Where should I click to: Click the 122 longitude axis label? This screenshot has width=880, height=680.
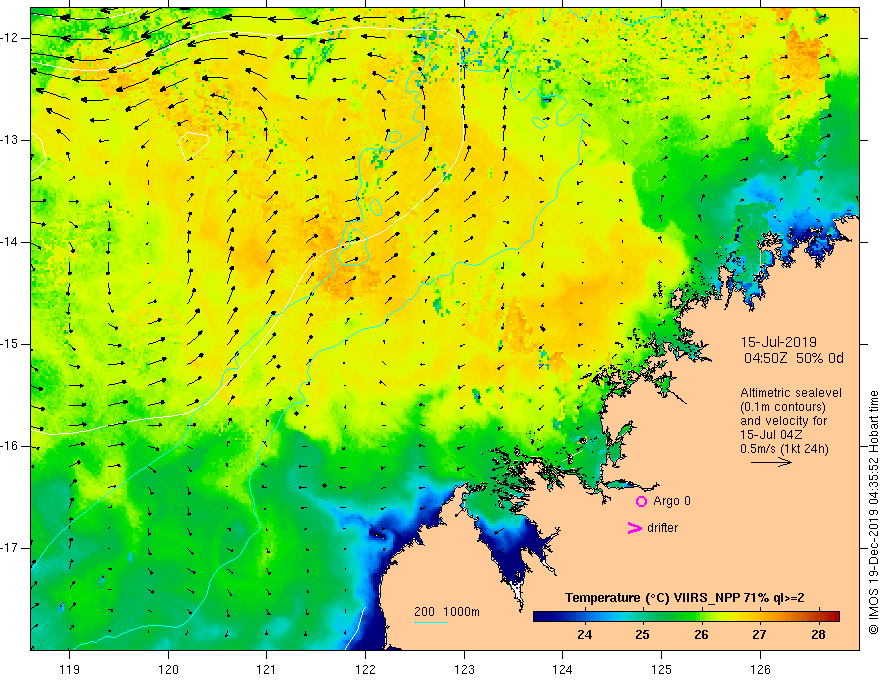(365, 669)
